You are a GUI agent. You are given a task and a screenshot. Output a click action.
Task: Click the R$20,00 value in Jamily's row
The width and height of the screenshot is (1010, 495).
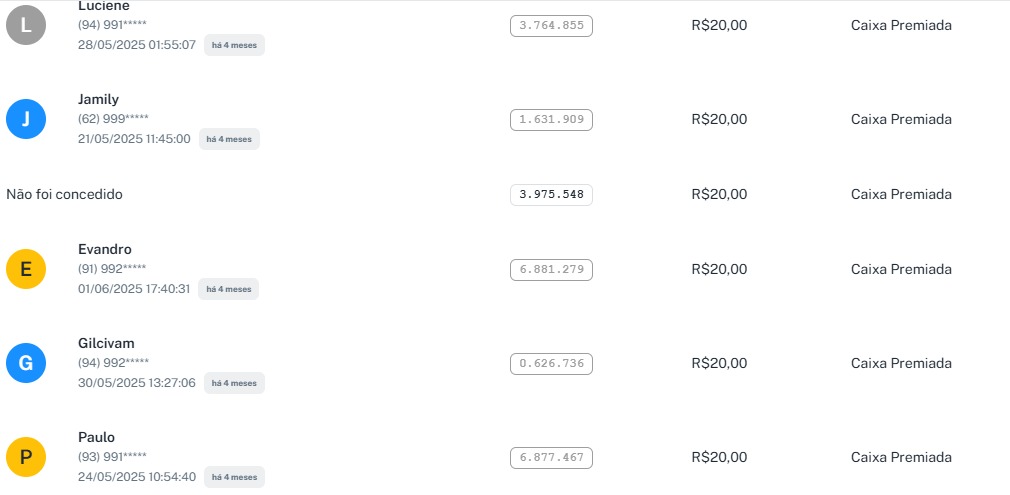719,119
